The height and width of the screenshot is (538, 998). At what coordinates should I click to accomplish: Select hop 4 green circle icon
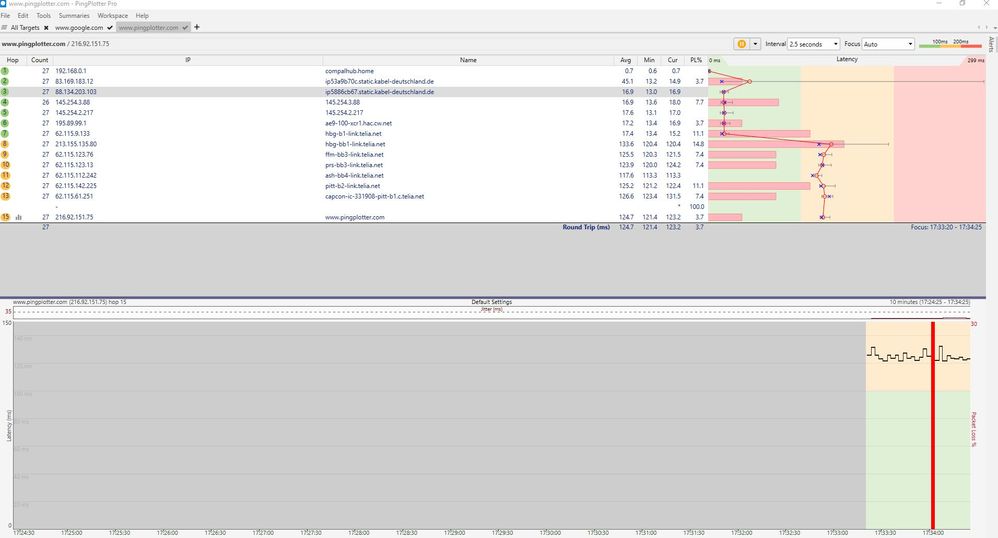click(5, 102)
